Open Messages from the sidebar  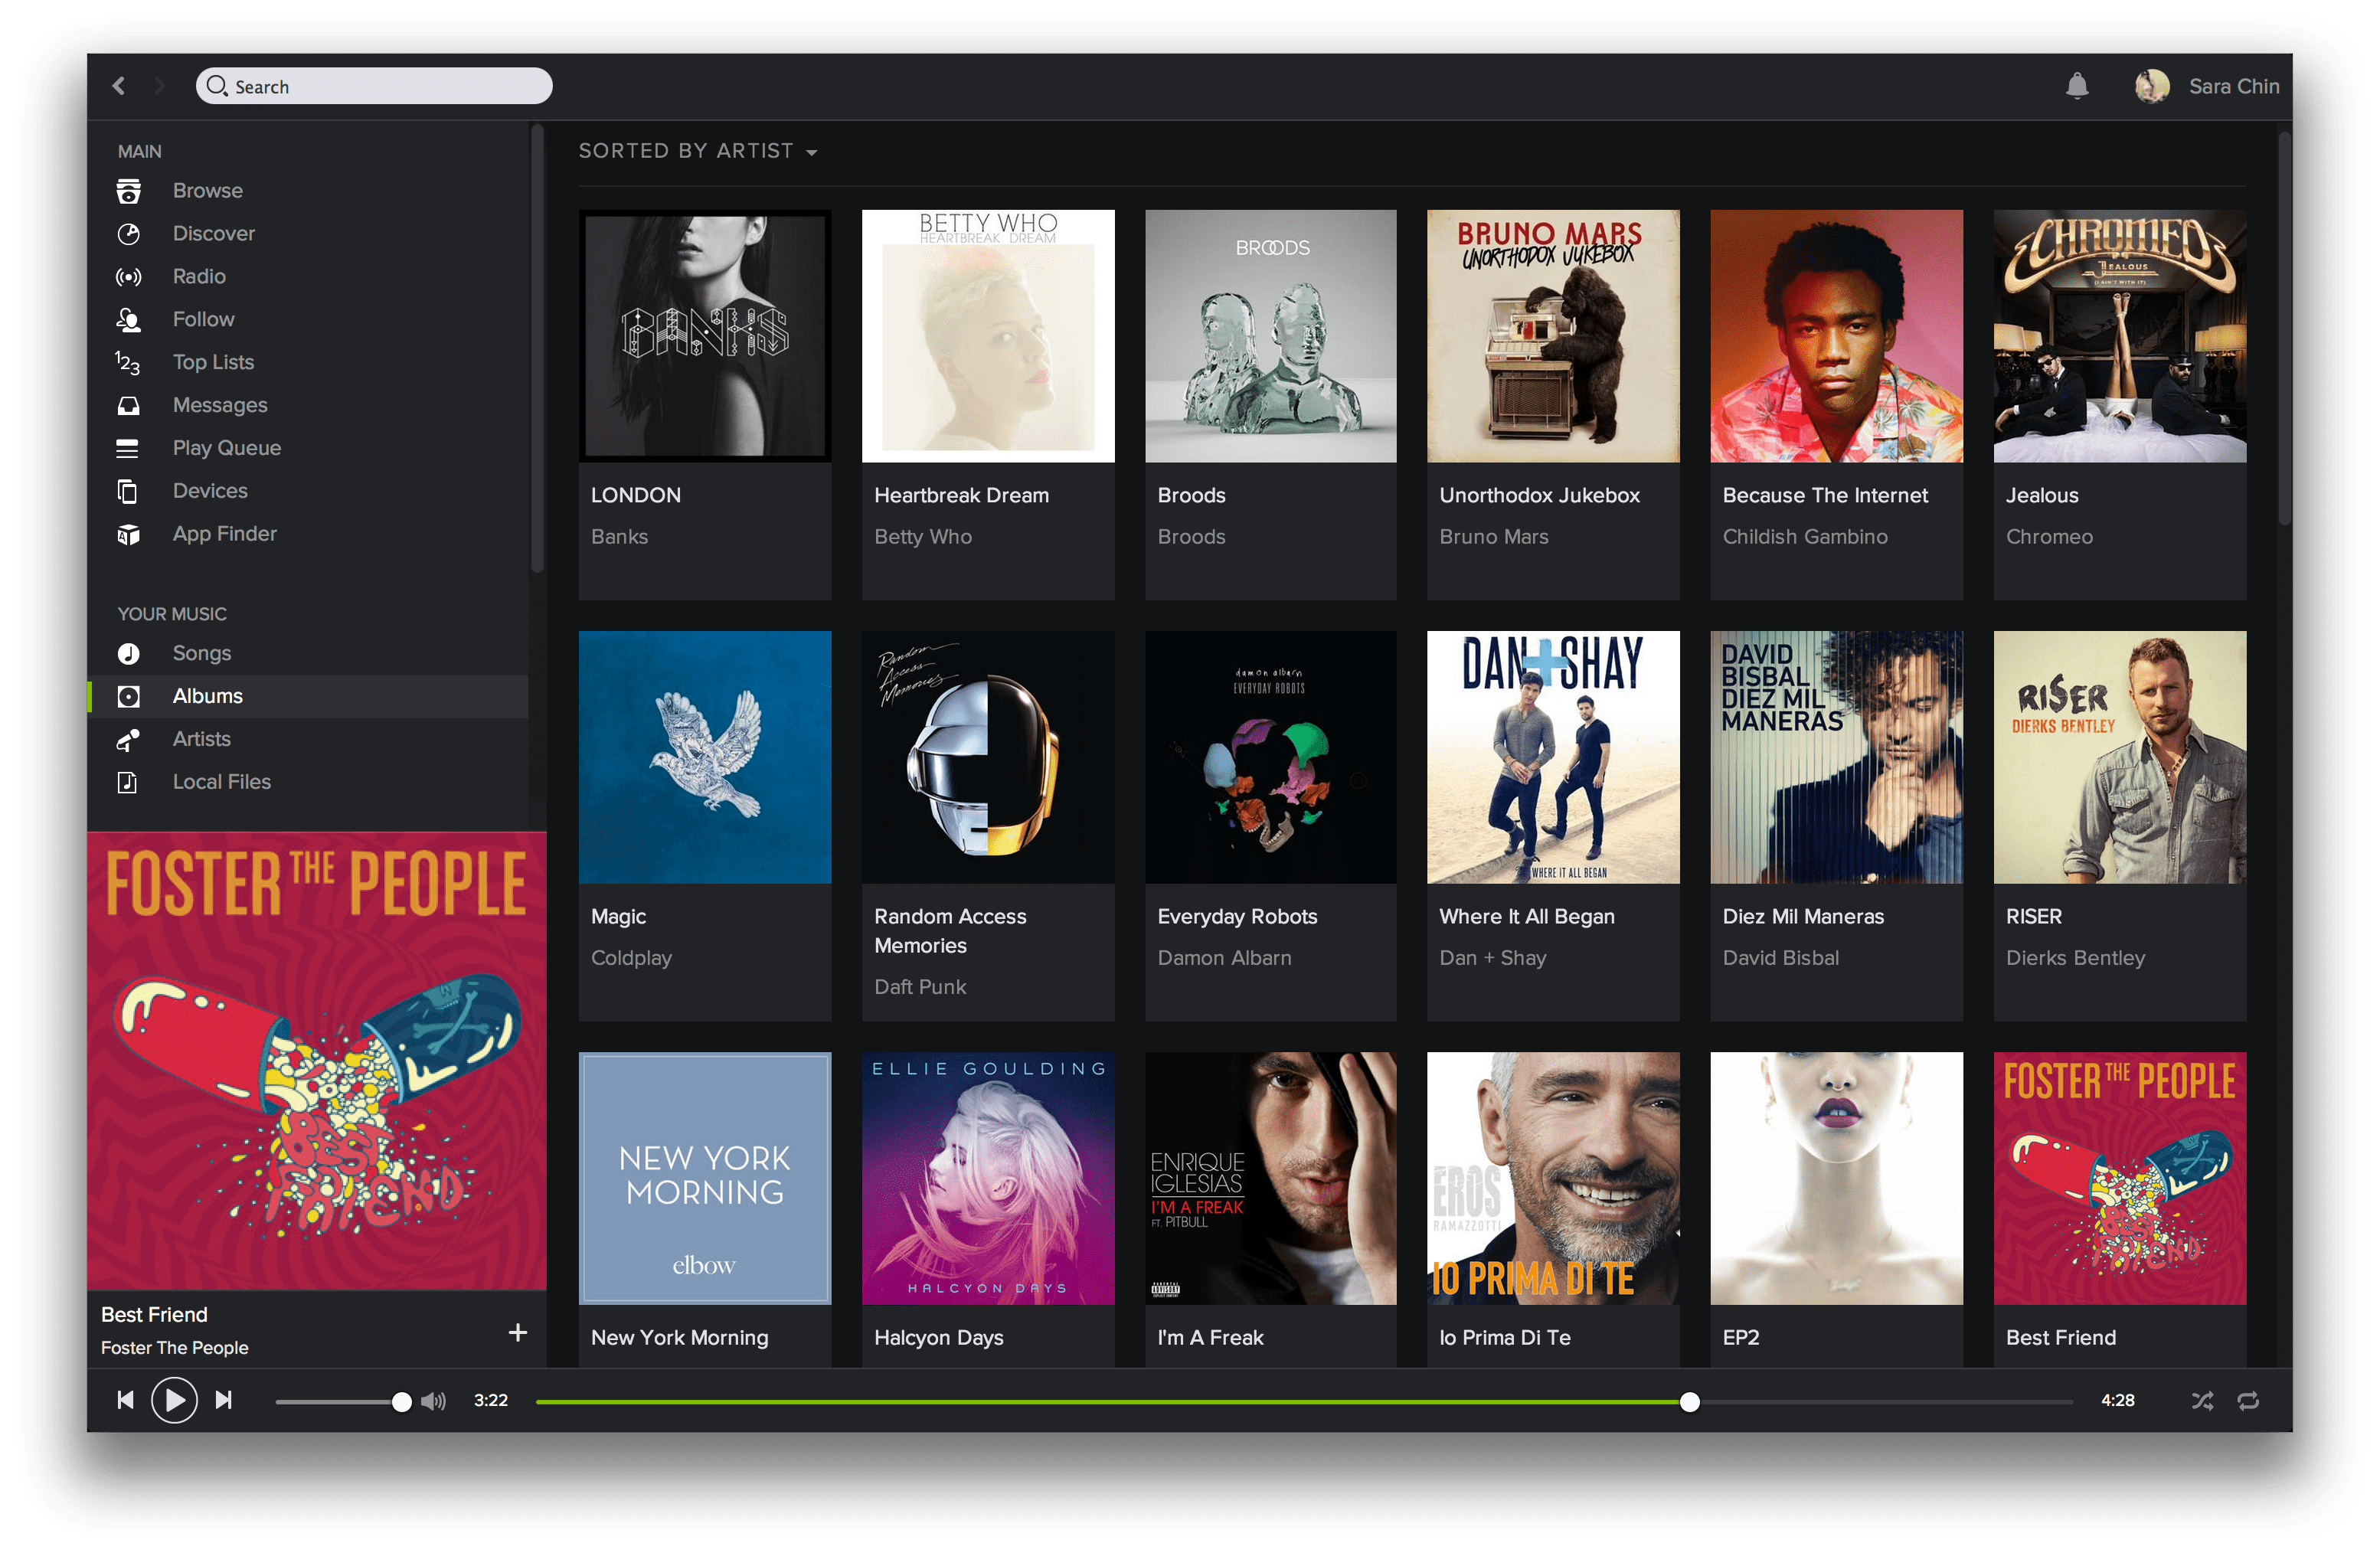click(219, 404)
